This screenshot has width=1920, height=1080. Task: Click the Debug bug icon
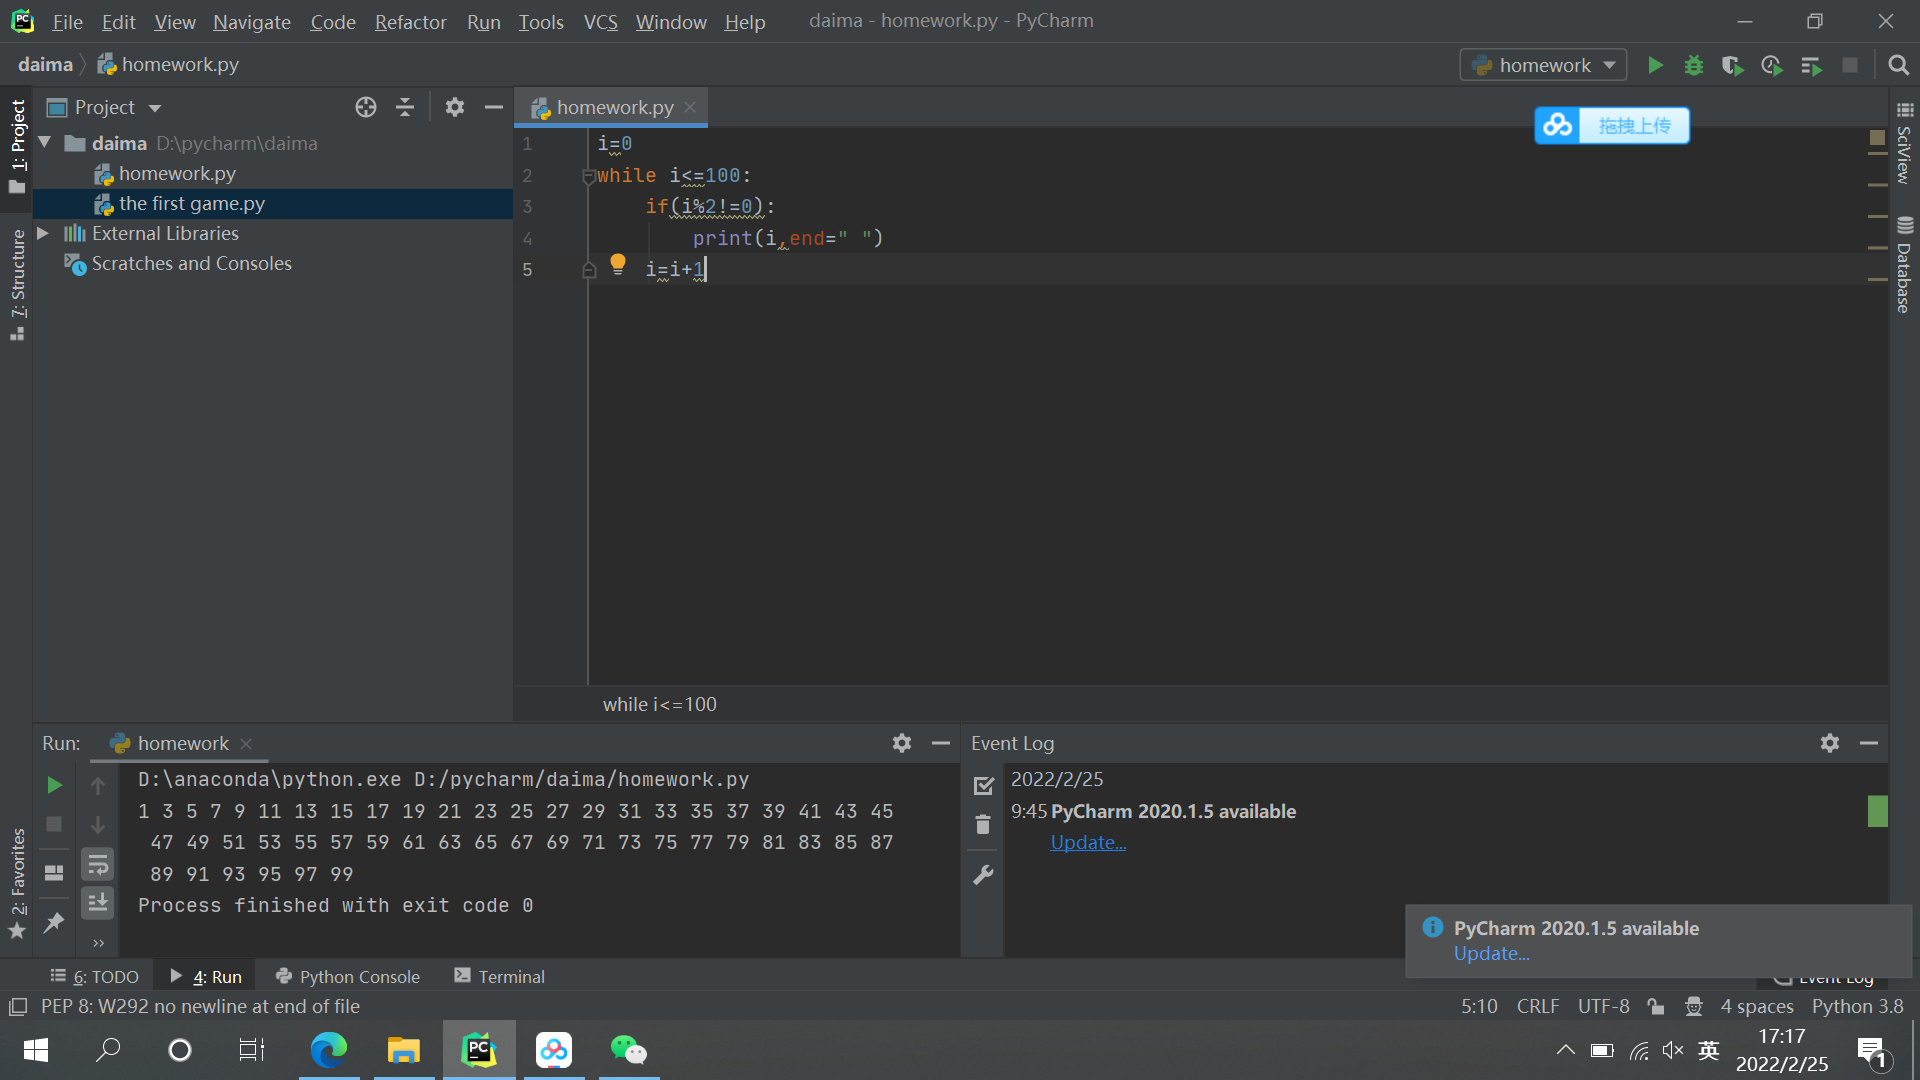pyautogui.click(x=1693, y=65)
